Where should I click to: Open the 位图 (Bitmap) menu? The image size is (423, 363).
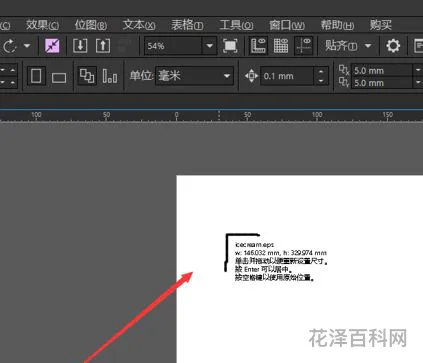(x=91, y=25)
